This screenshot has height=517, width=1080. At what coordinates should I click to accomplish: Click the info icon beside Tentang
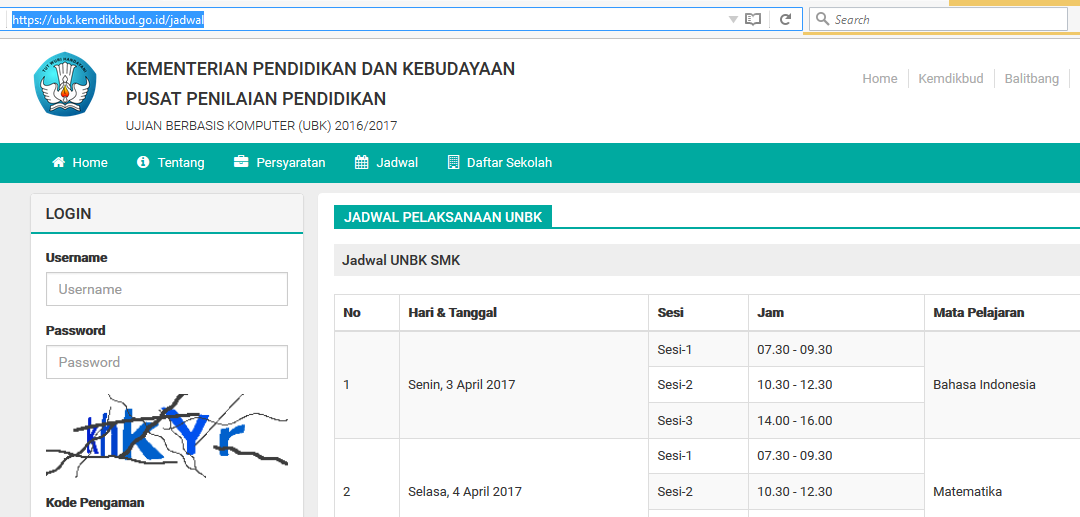[x=143, y=162]
